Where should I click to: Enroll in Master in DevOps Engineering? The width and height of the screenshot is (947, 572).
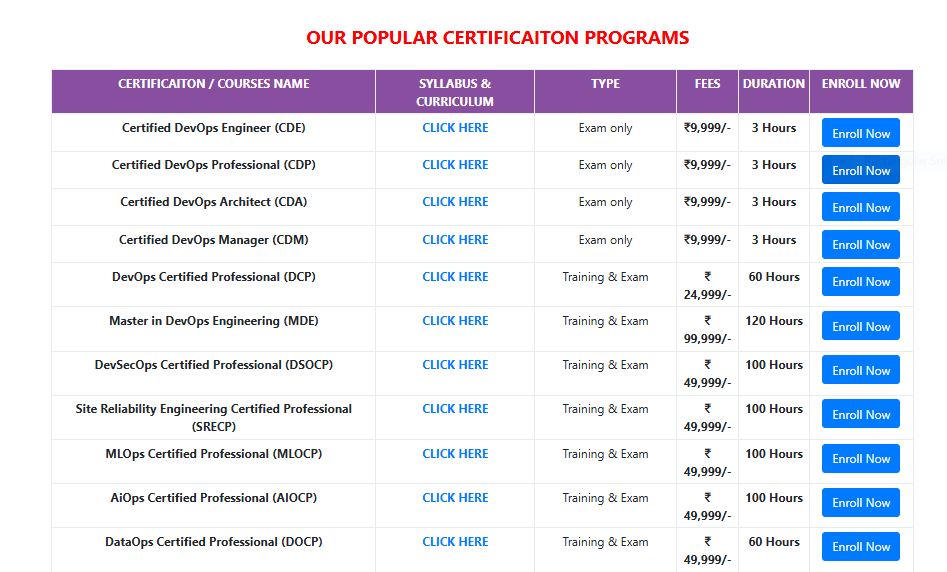tap(860, 326)
